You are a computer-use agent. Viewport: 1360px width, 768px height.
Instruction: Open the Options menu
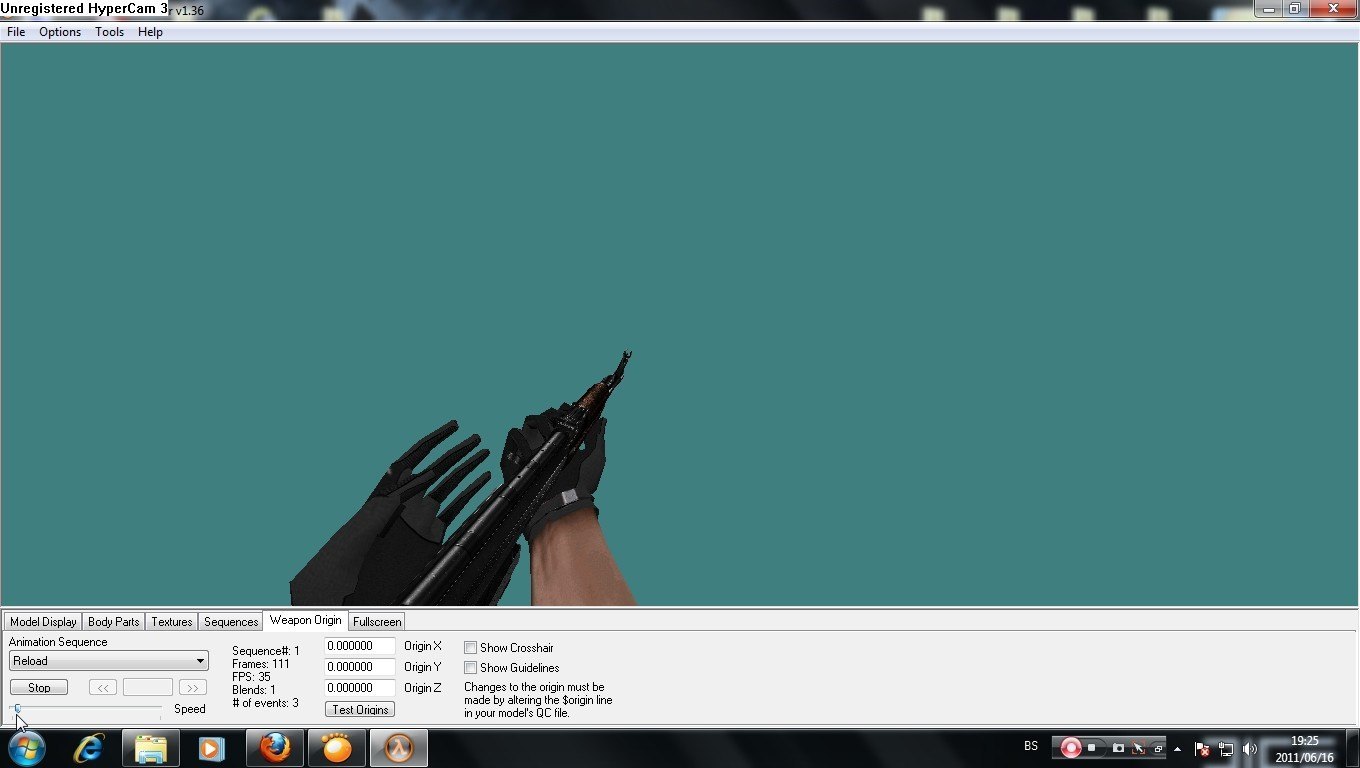tap(60, 32)
